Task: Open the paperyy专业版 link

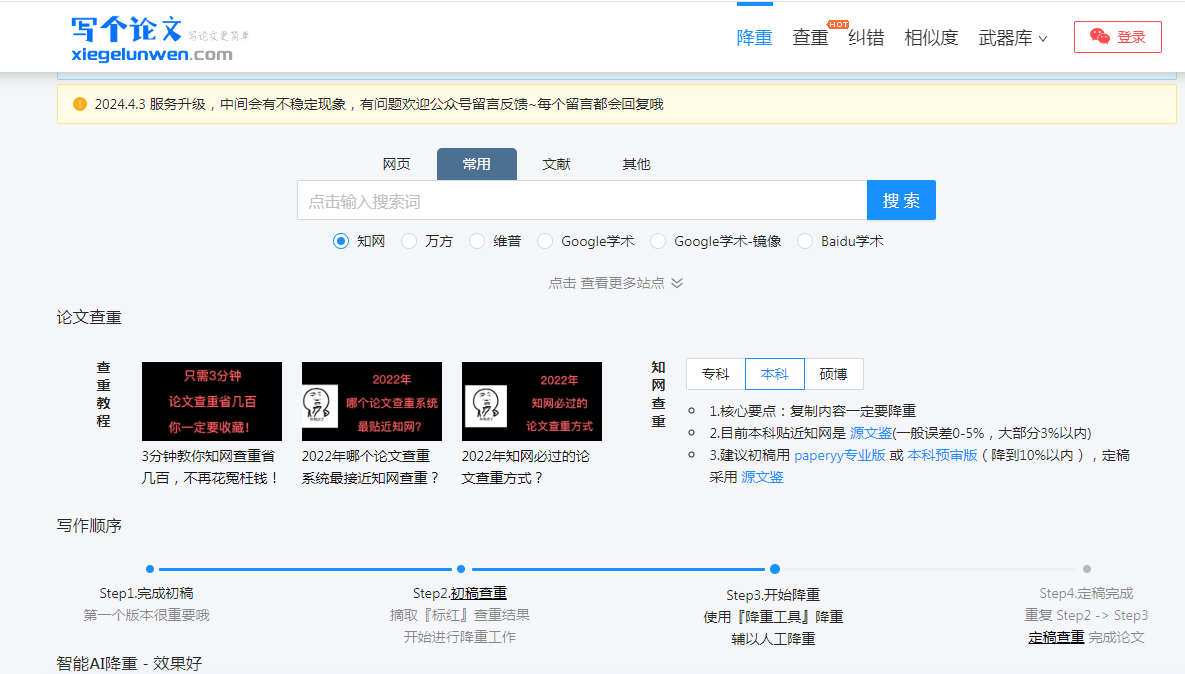Action: 840,455
